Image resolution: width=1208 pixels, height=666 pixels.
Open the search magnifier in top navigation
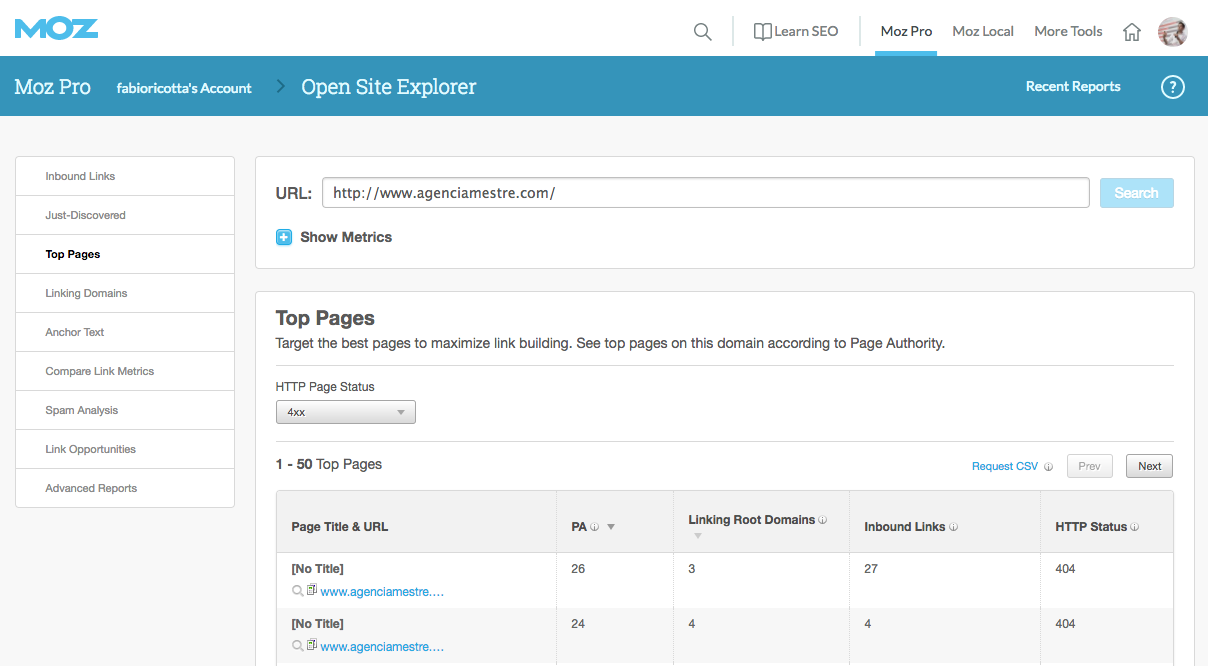point(702,31)
